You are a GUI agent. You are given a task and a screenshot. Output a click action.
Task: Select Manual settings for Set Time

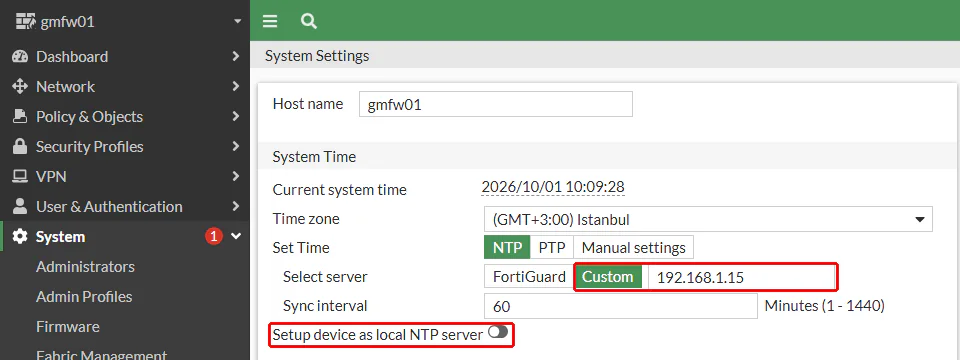pyautogui.click(x=634, y=247)
